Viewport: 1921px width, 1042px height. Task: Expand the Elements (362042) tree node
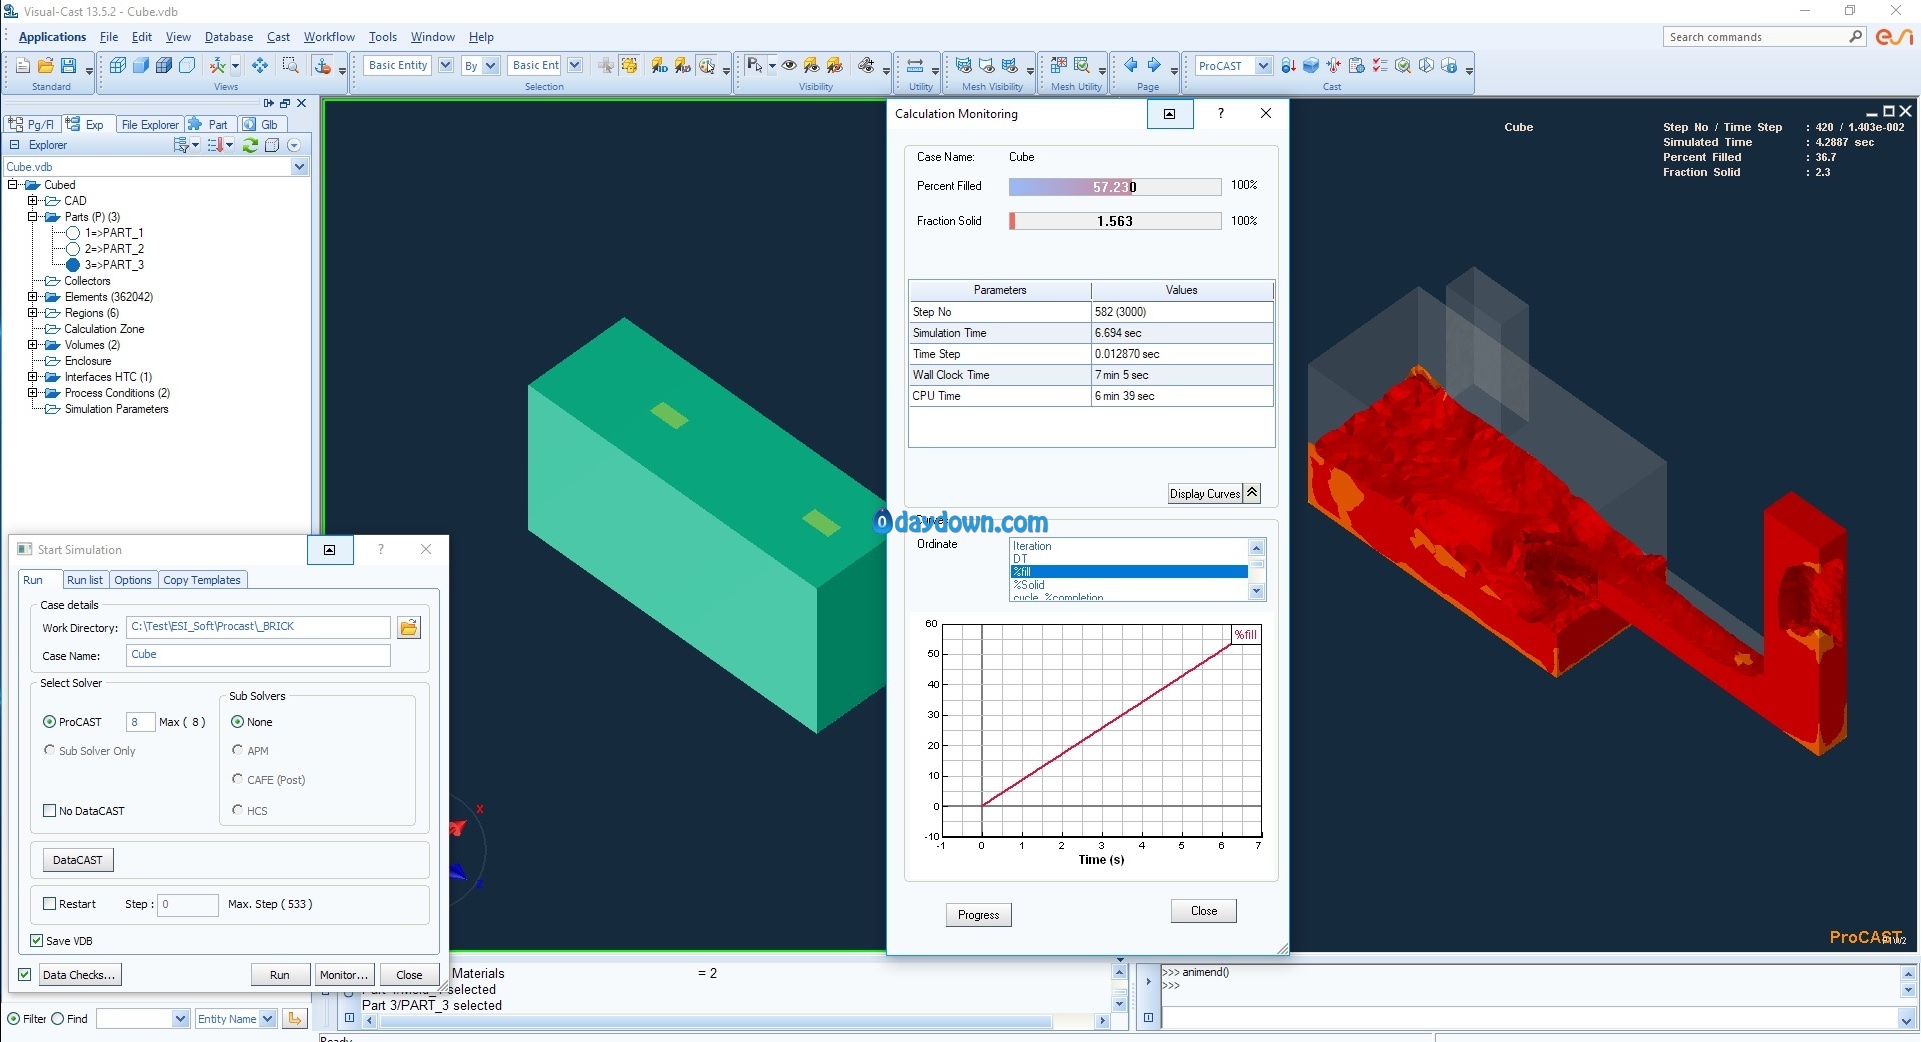click(32, 297)
